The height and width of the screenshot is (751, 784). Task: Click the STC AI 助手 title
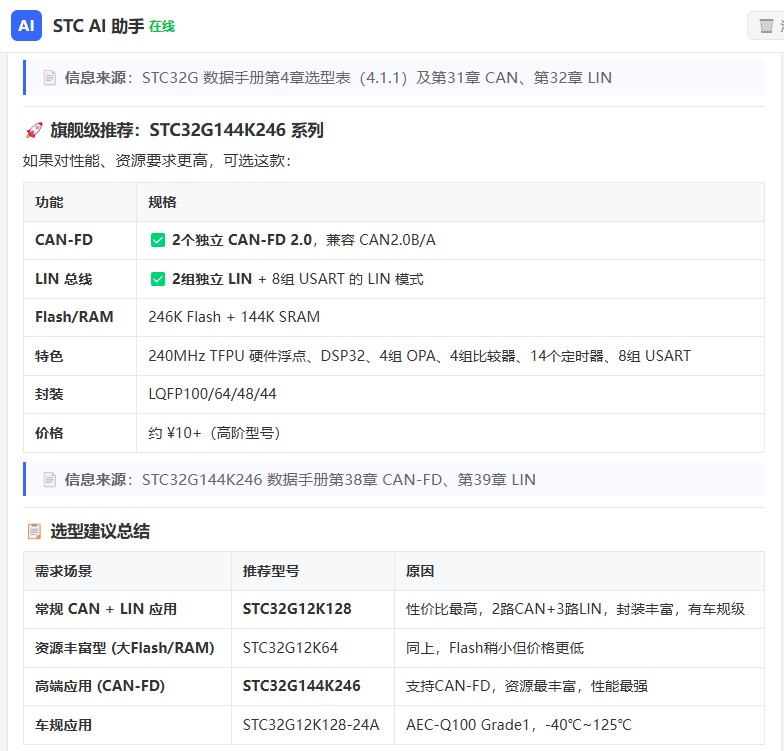98,26
